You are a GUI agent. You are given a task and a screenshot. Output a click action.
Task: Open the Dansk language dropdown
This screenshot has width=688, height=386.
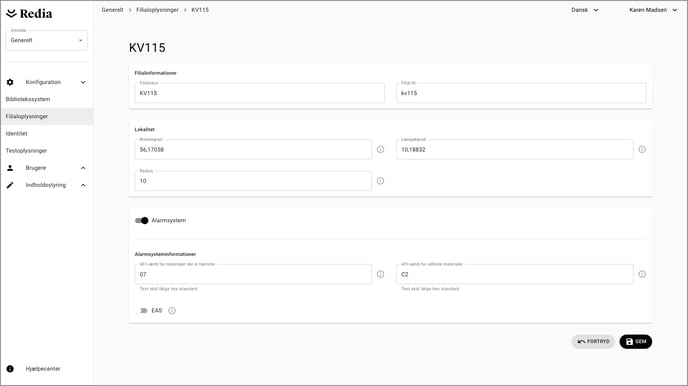[x=584, y=10]
